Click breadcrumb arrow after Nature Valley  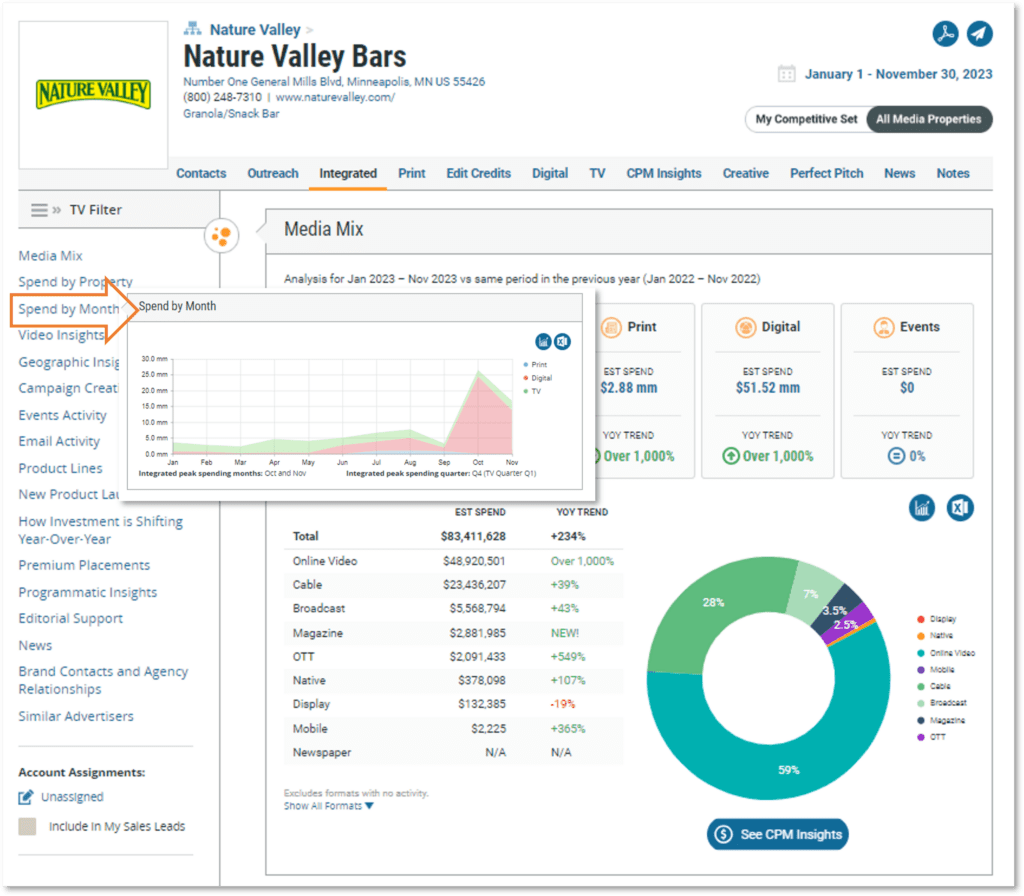[x=310, y=30]
